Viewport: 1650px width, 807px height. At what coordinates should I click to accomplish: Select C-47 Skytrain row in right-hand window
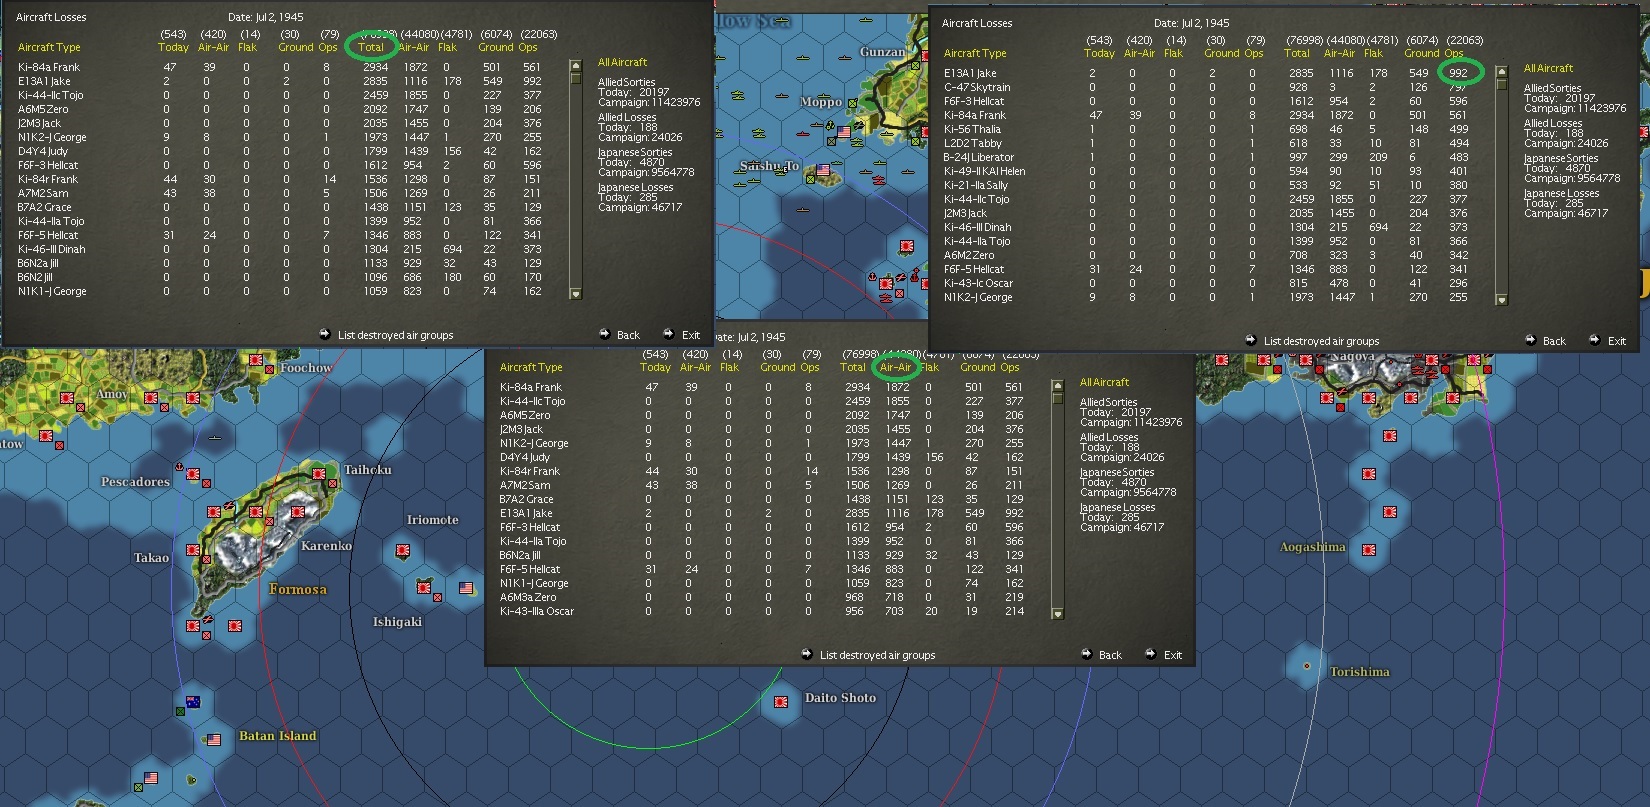[x=1207, y=87]
